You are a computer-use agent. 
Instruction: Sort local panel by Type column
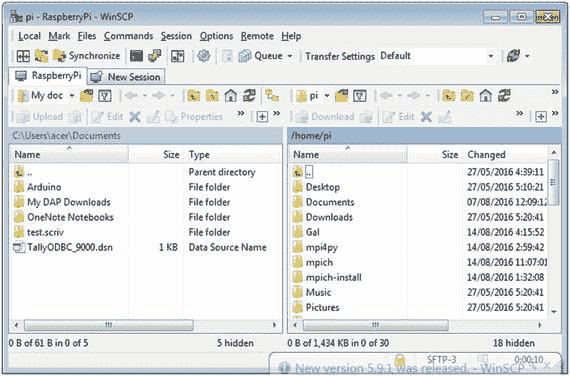[x=232, y=155]
